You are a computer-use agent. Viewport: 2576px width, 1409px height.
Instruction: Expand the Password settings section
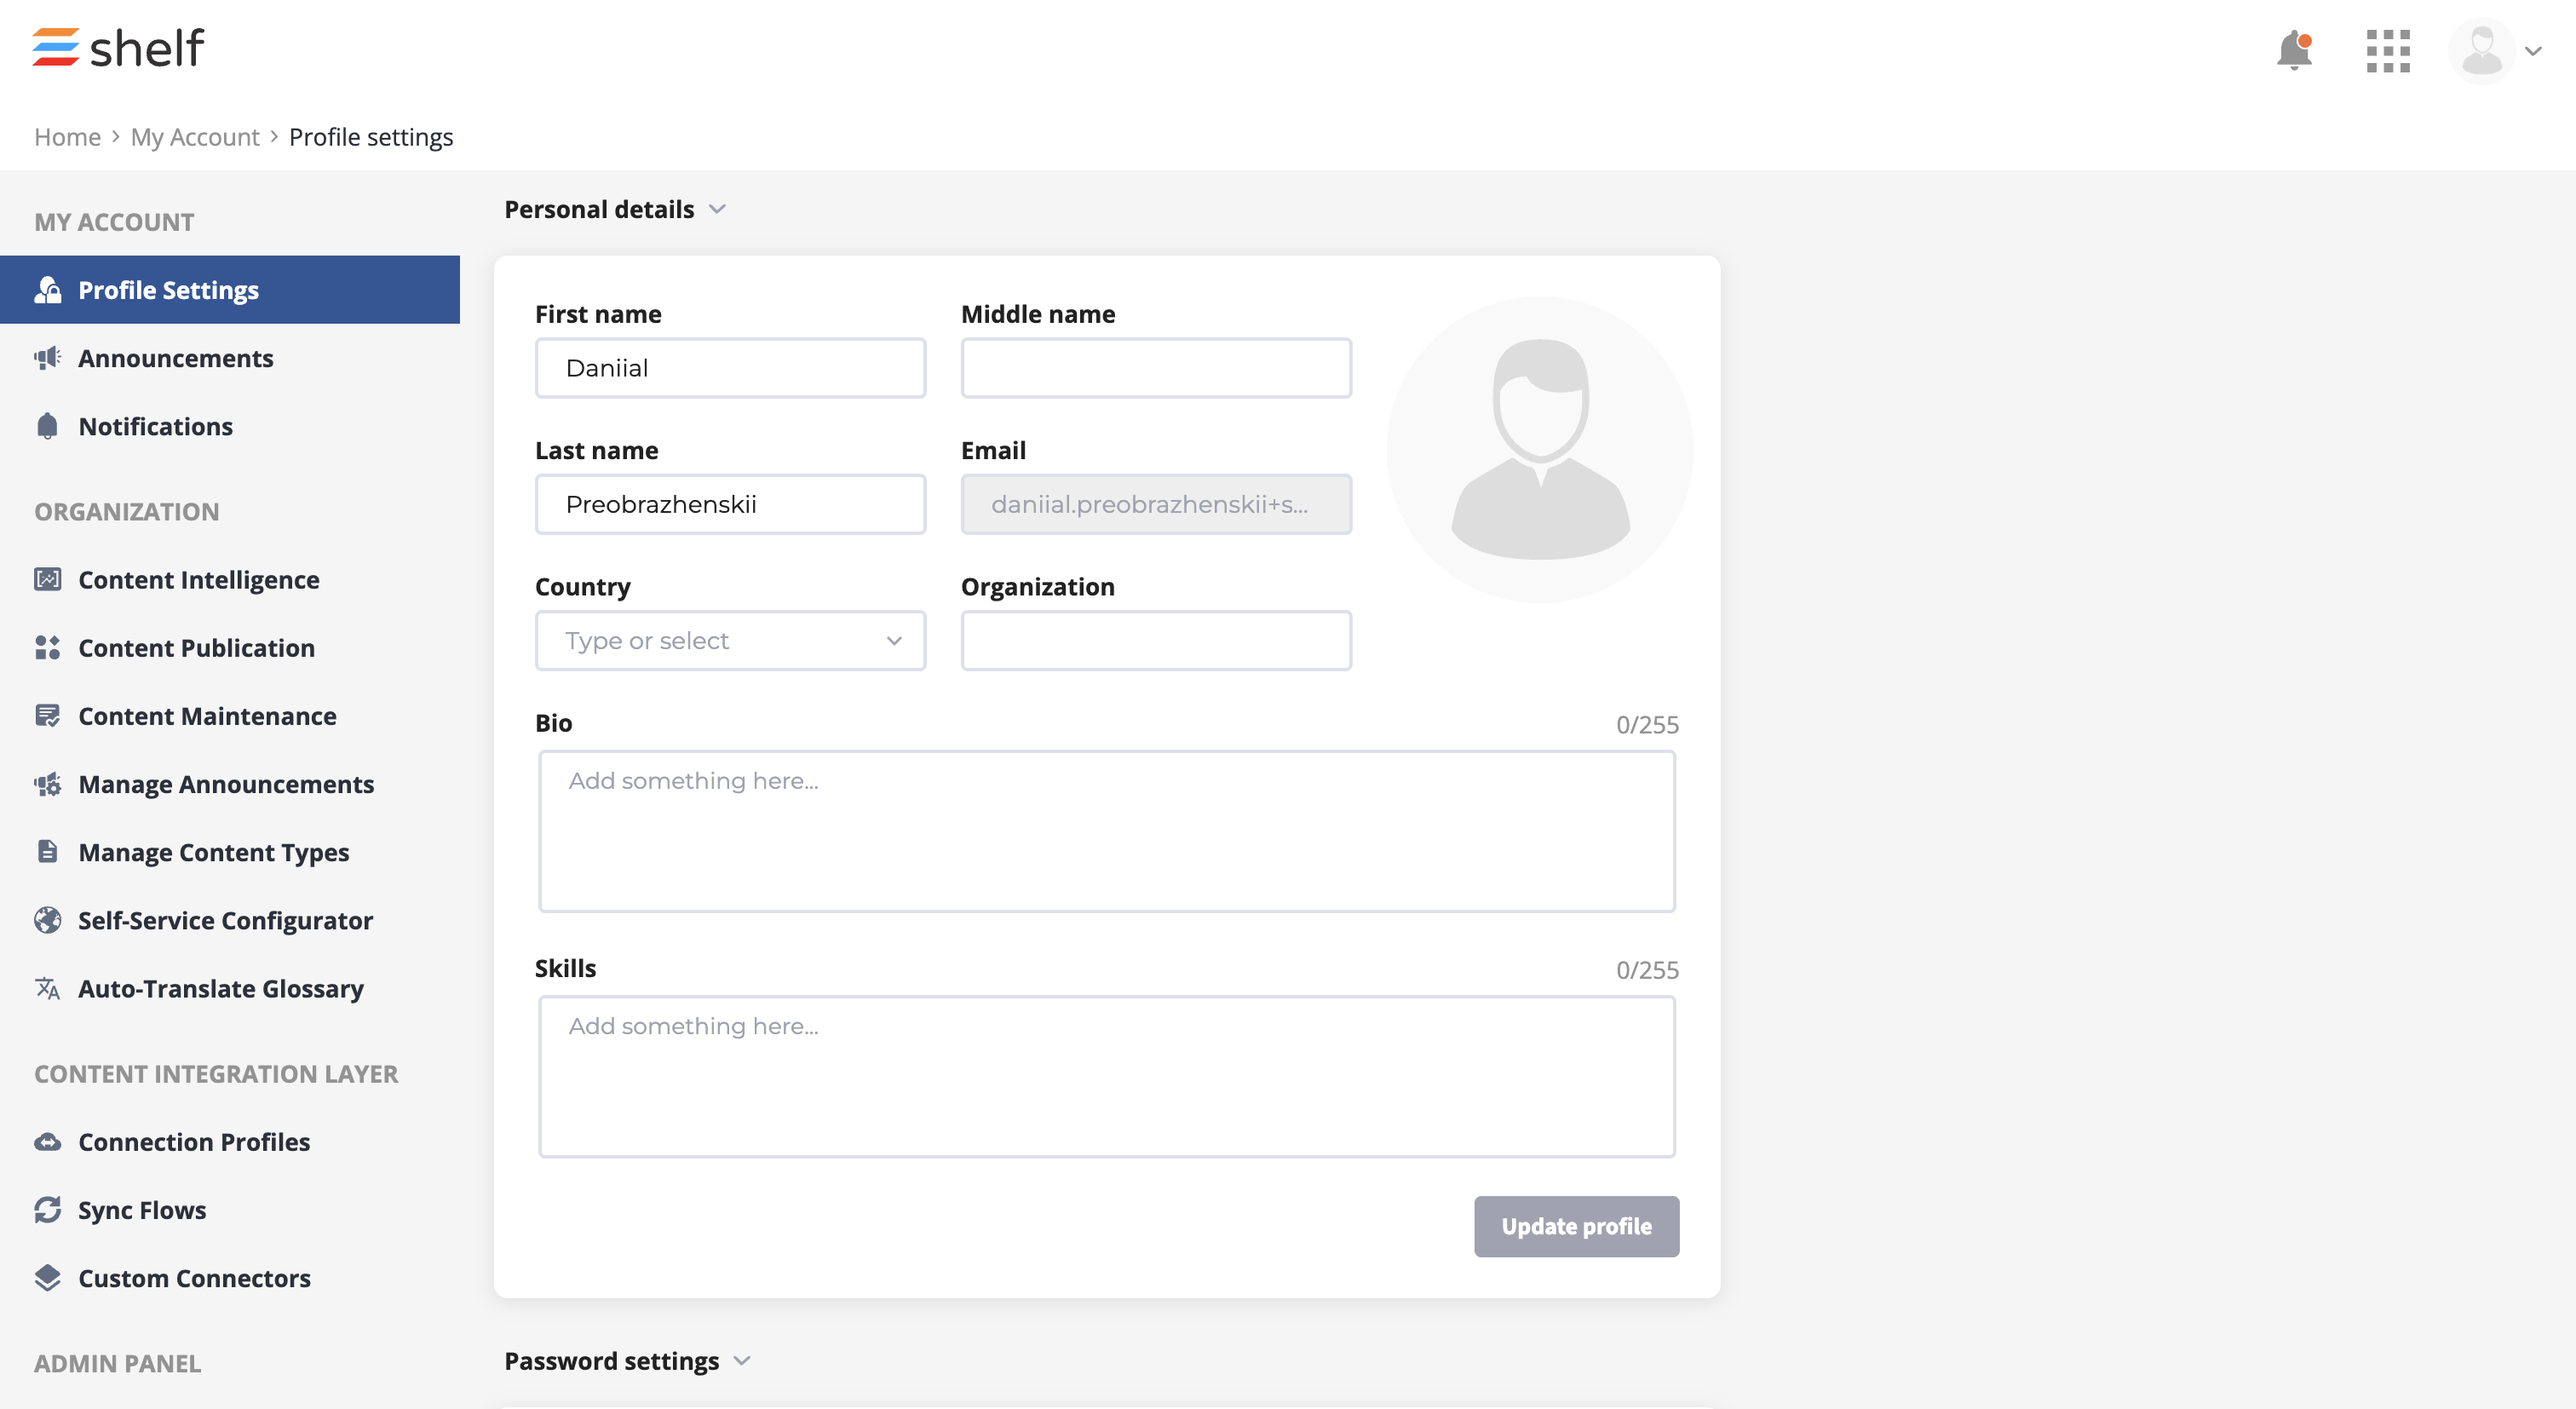(627, 1361)
